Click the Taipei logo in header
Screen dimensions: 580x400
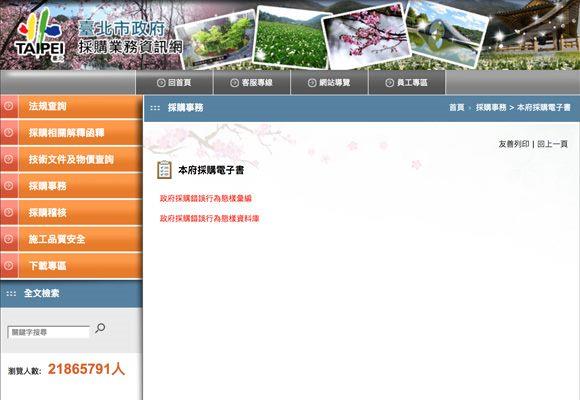click(40, 35)
